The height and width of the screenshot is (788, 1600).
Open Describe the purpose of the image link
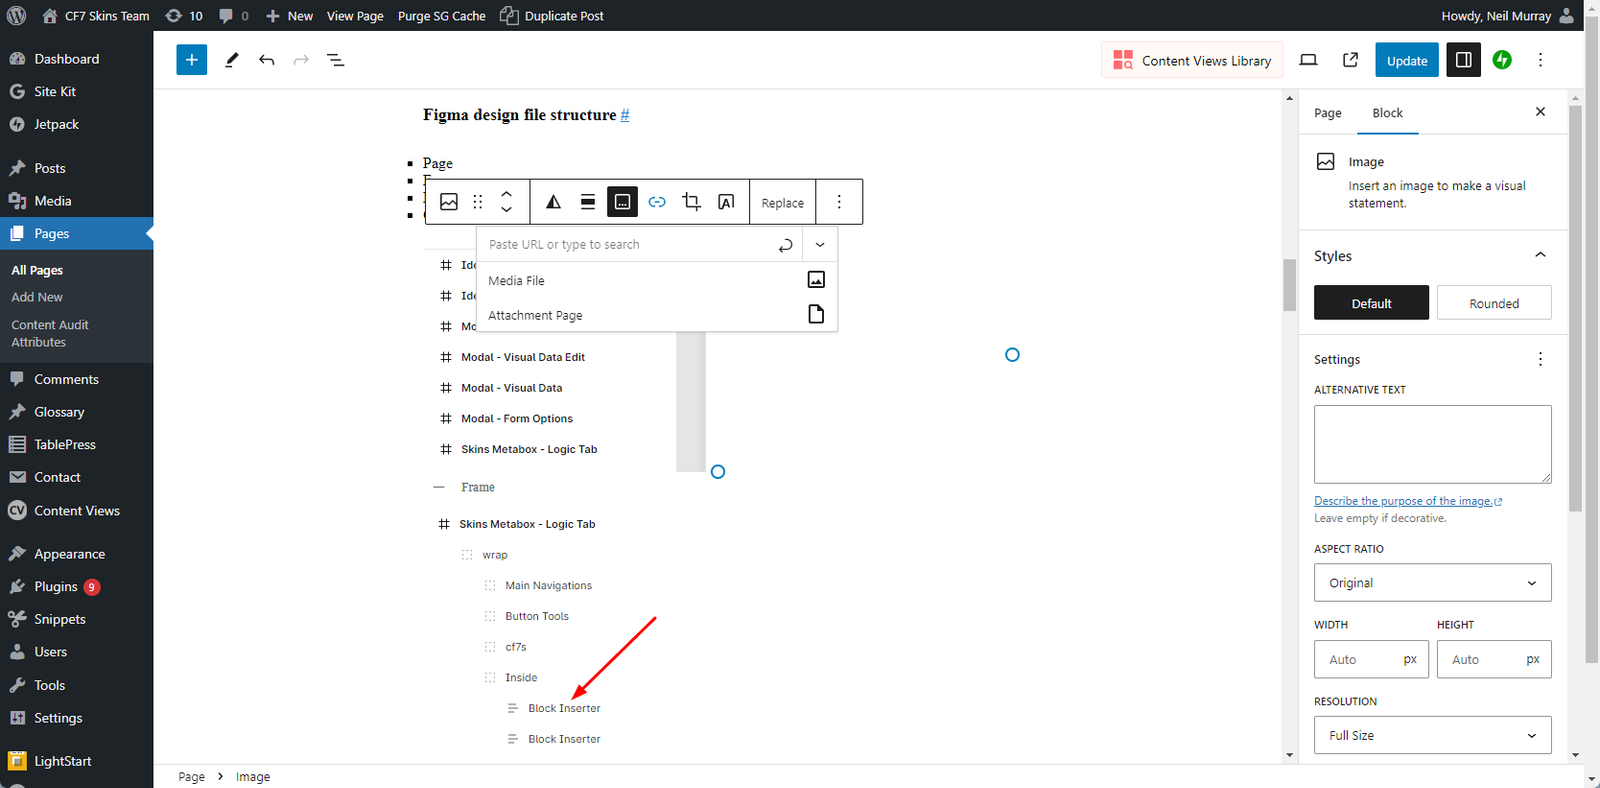(x=1403, y=501)
